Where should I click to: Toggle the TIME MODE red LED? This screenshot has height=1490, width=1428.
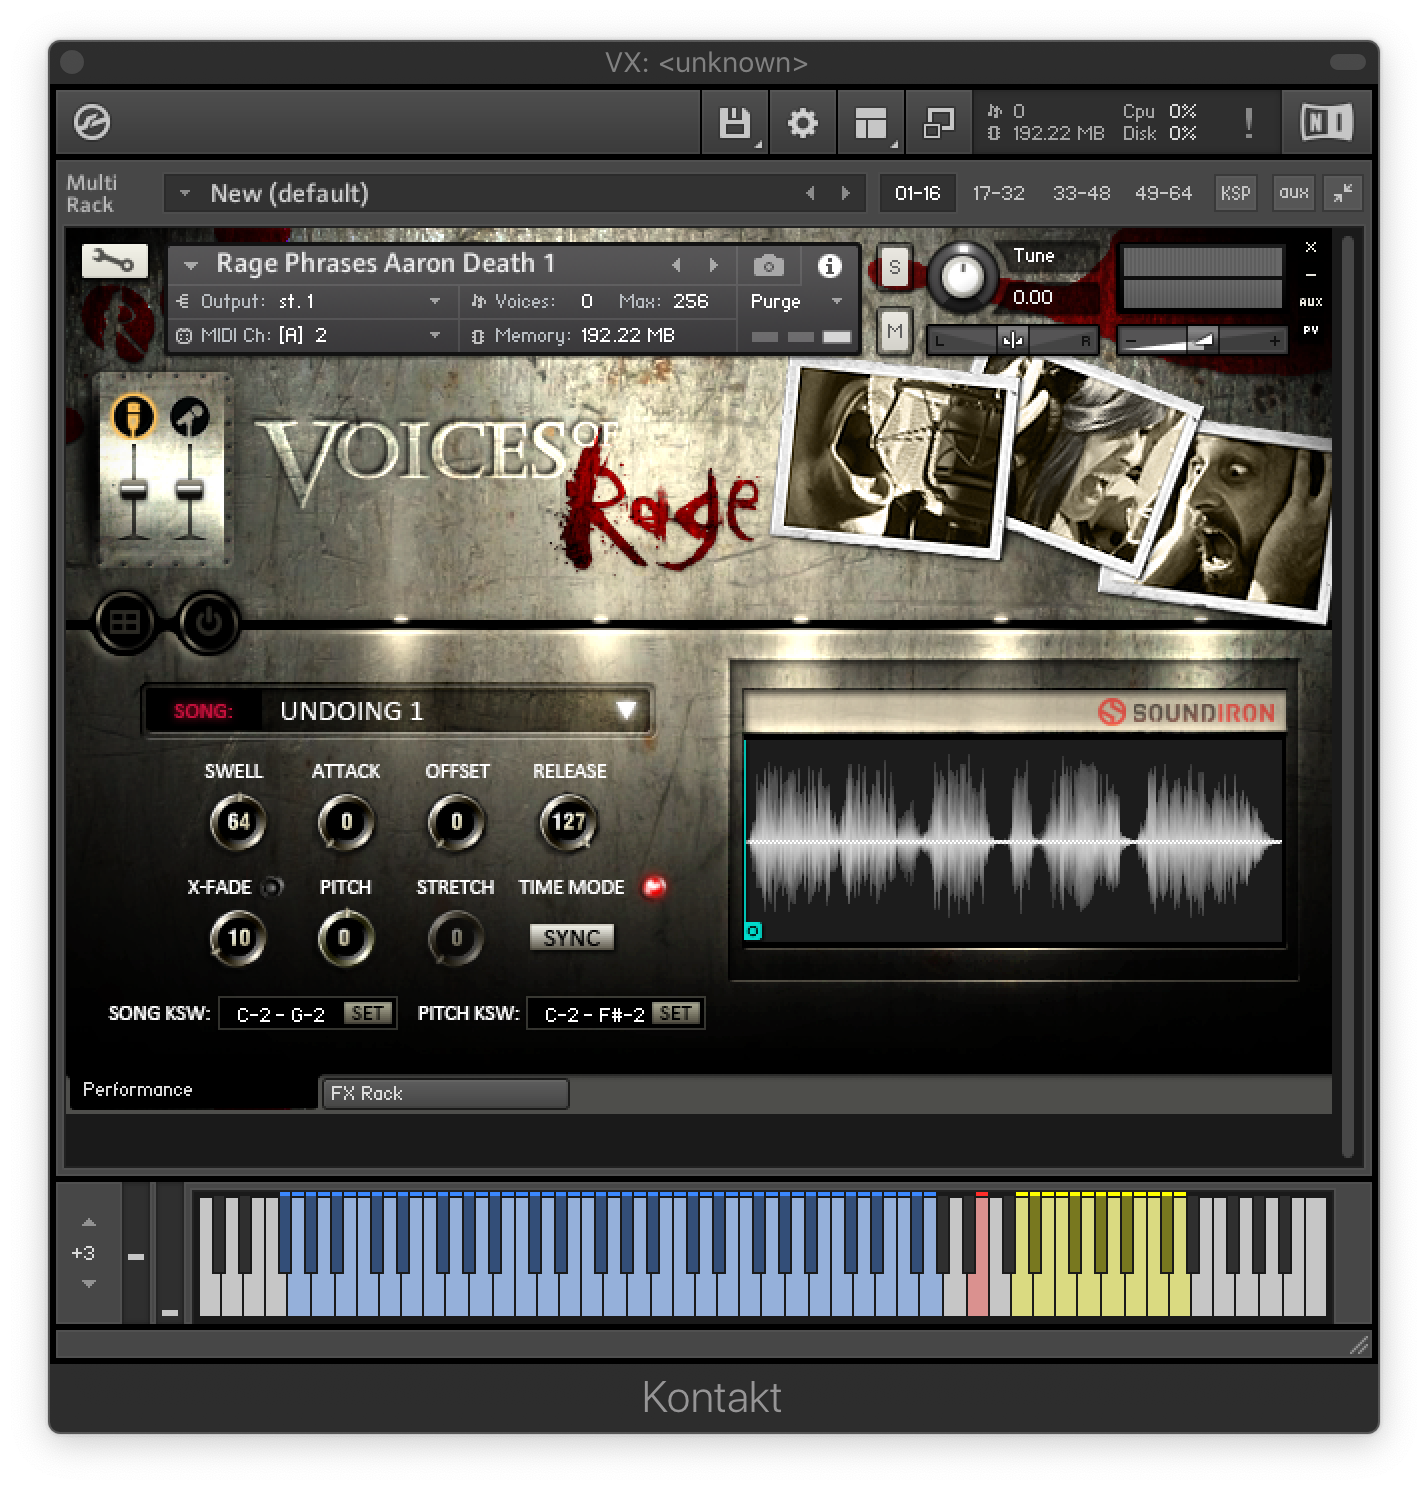654,887
